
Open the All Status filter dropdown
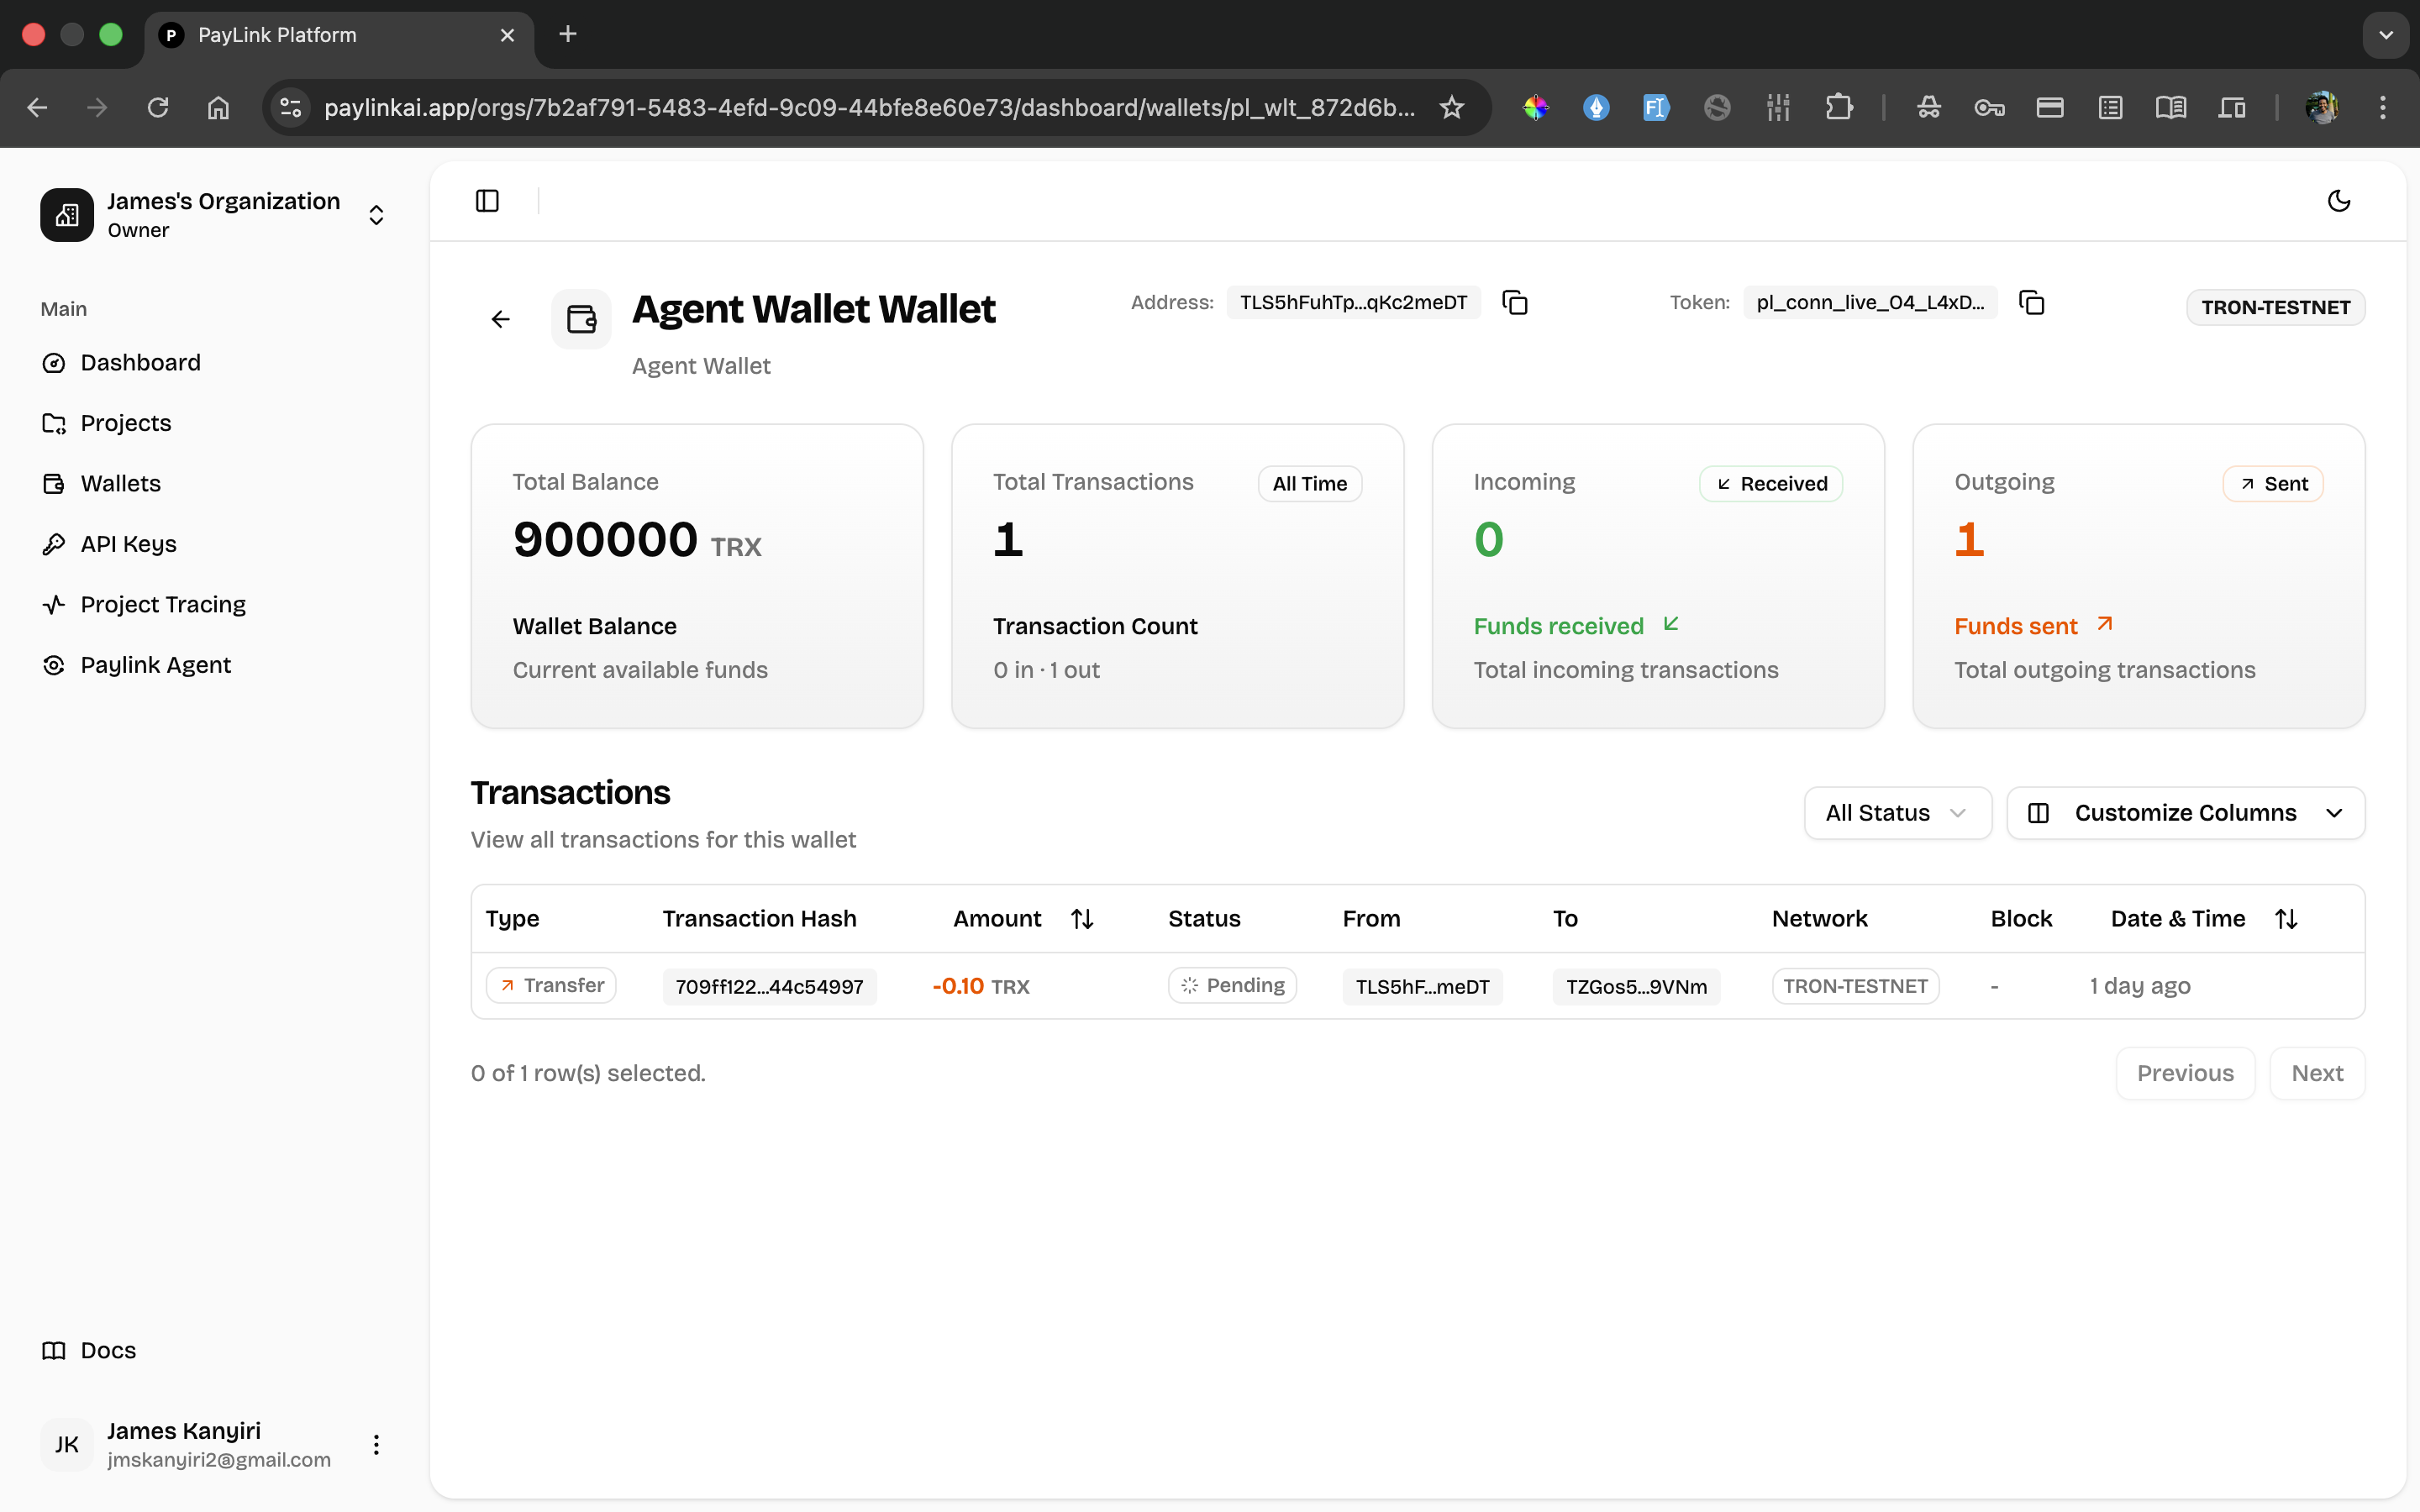click(x=1896, y=812)
